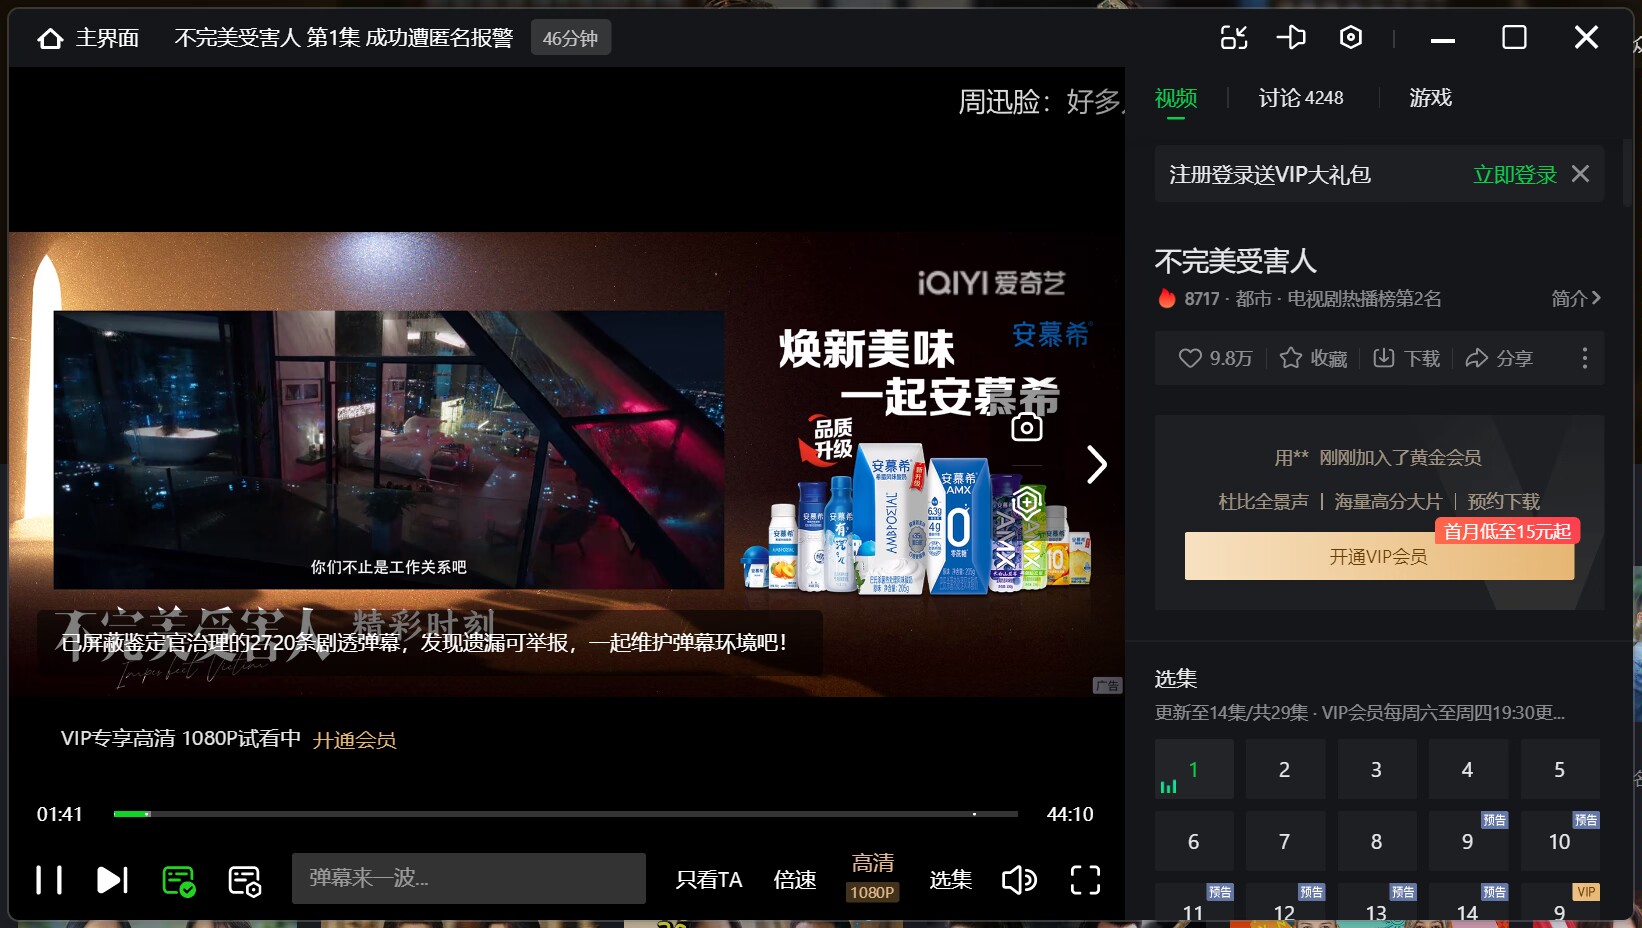Mute the volume speaker icon
Image resolution: width=1642 pixels, height=928 pixels.
click(1019, 880)
